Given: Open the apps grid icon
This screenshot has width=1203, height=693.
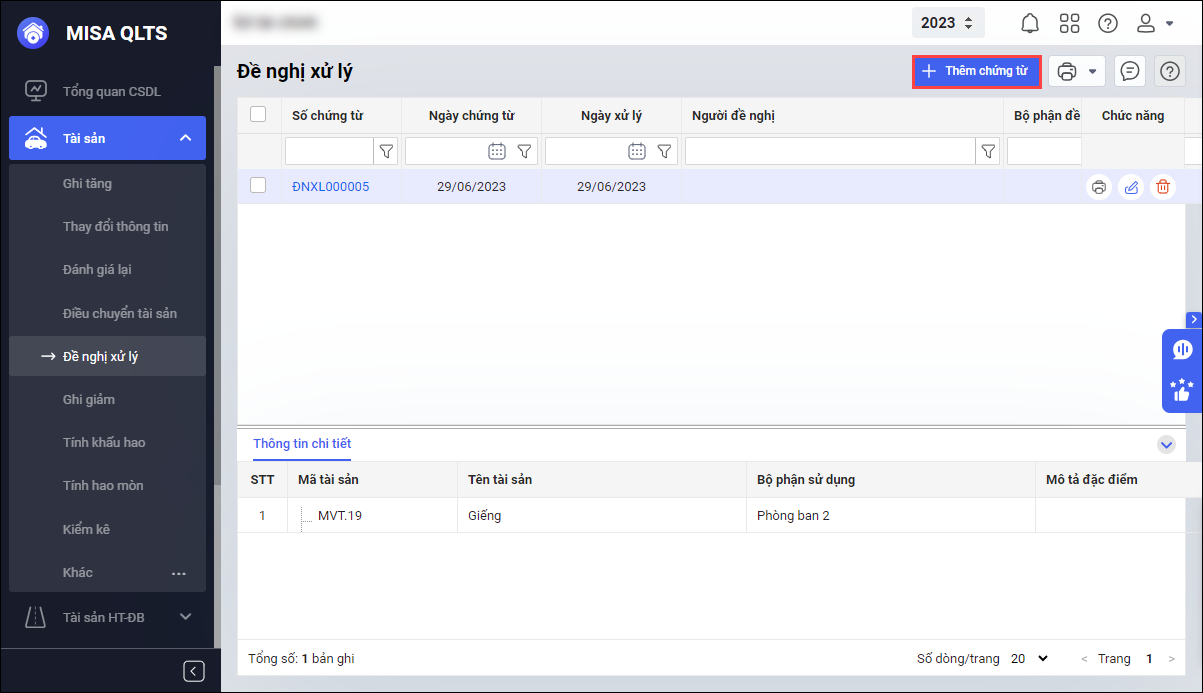Looking at the screenshot, I should pos(1069,23).
